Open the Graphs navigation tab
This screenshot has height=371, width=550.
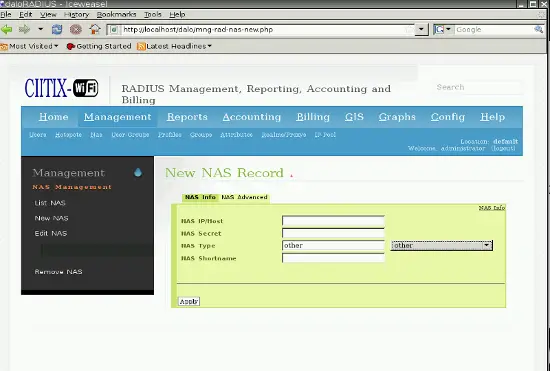(x=397, y=117)
